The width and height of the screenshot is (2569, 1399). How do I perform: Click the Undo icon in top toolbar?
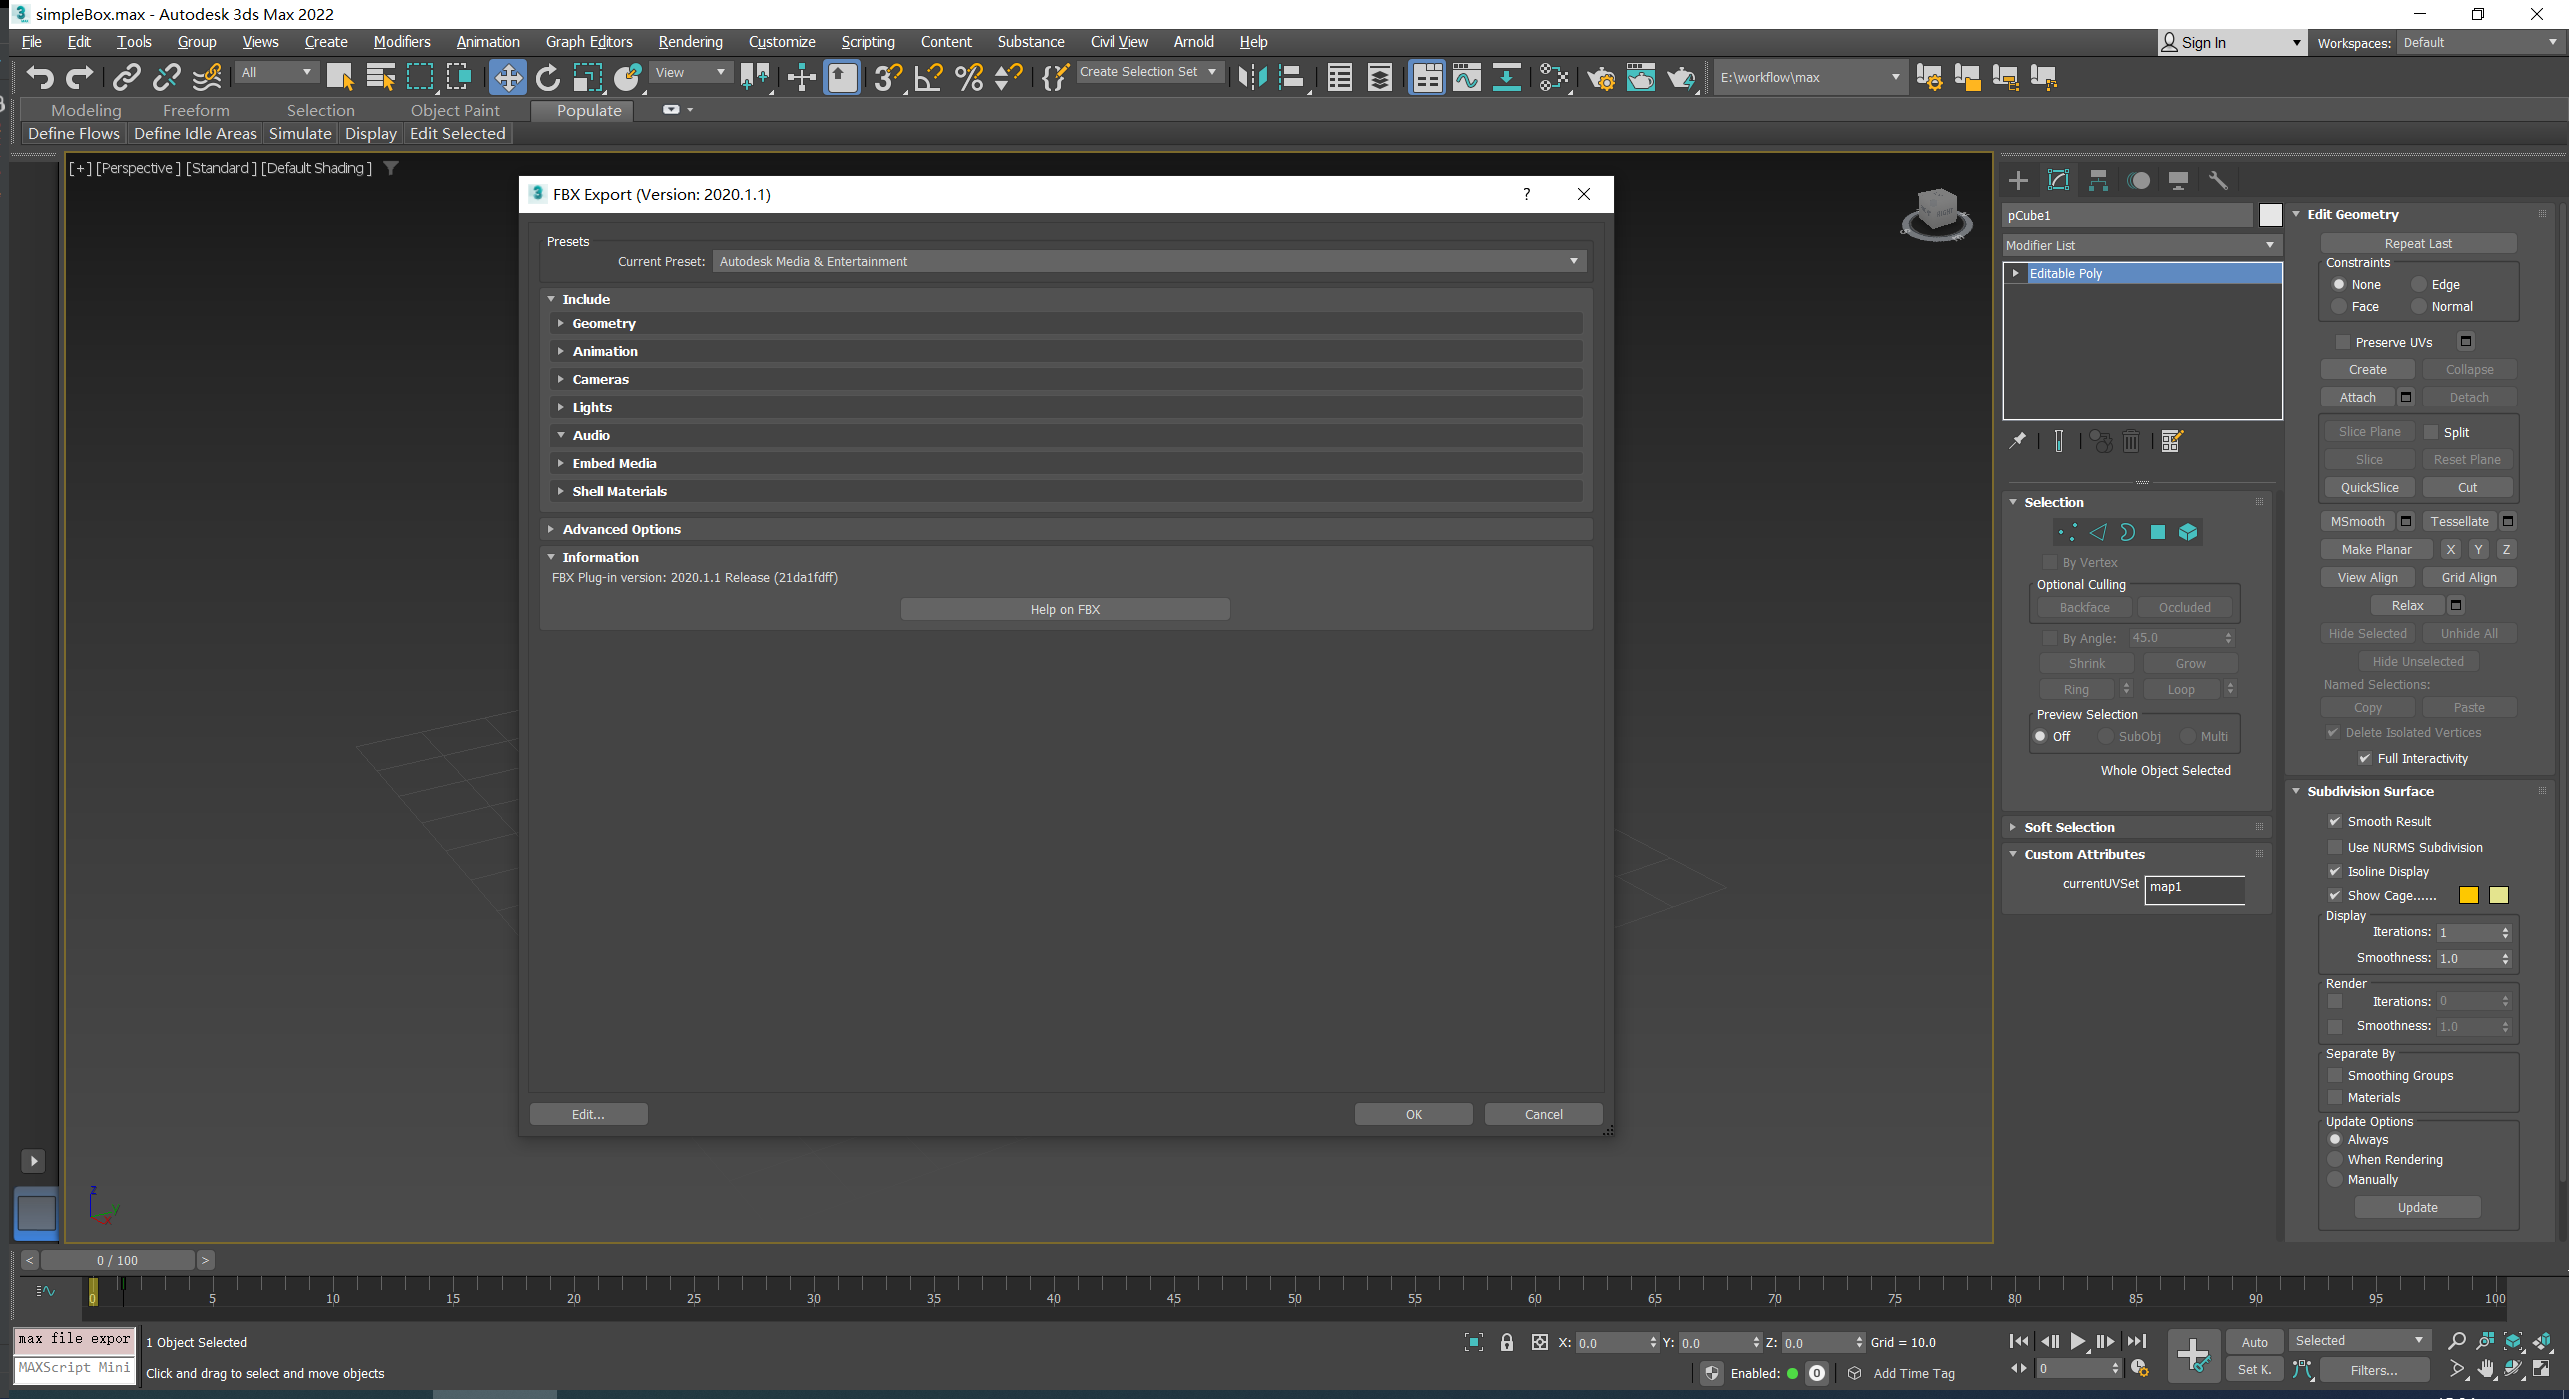point(40,76)
